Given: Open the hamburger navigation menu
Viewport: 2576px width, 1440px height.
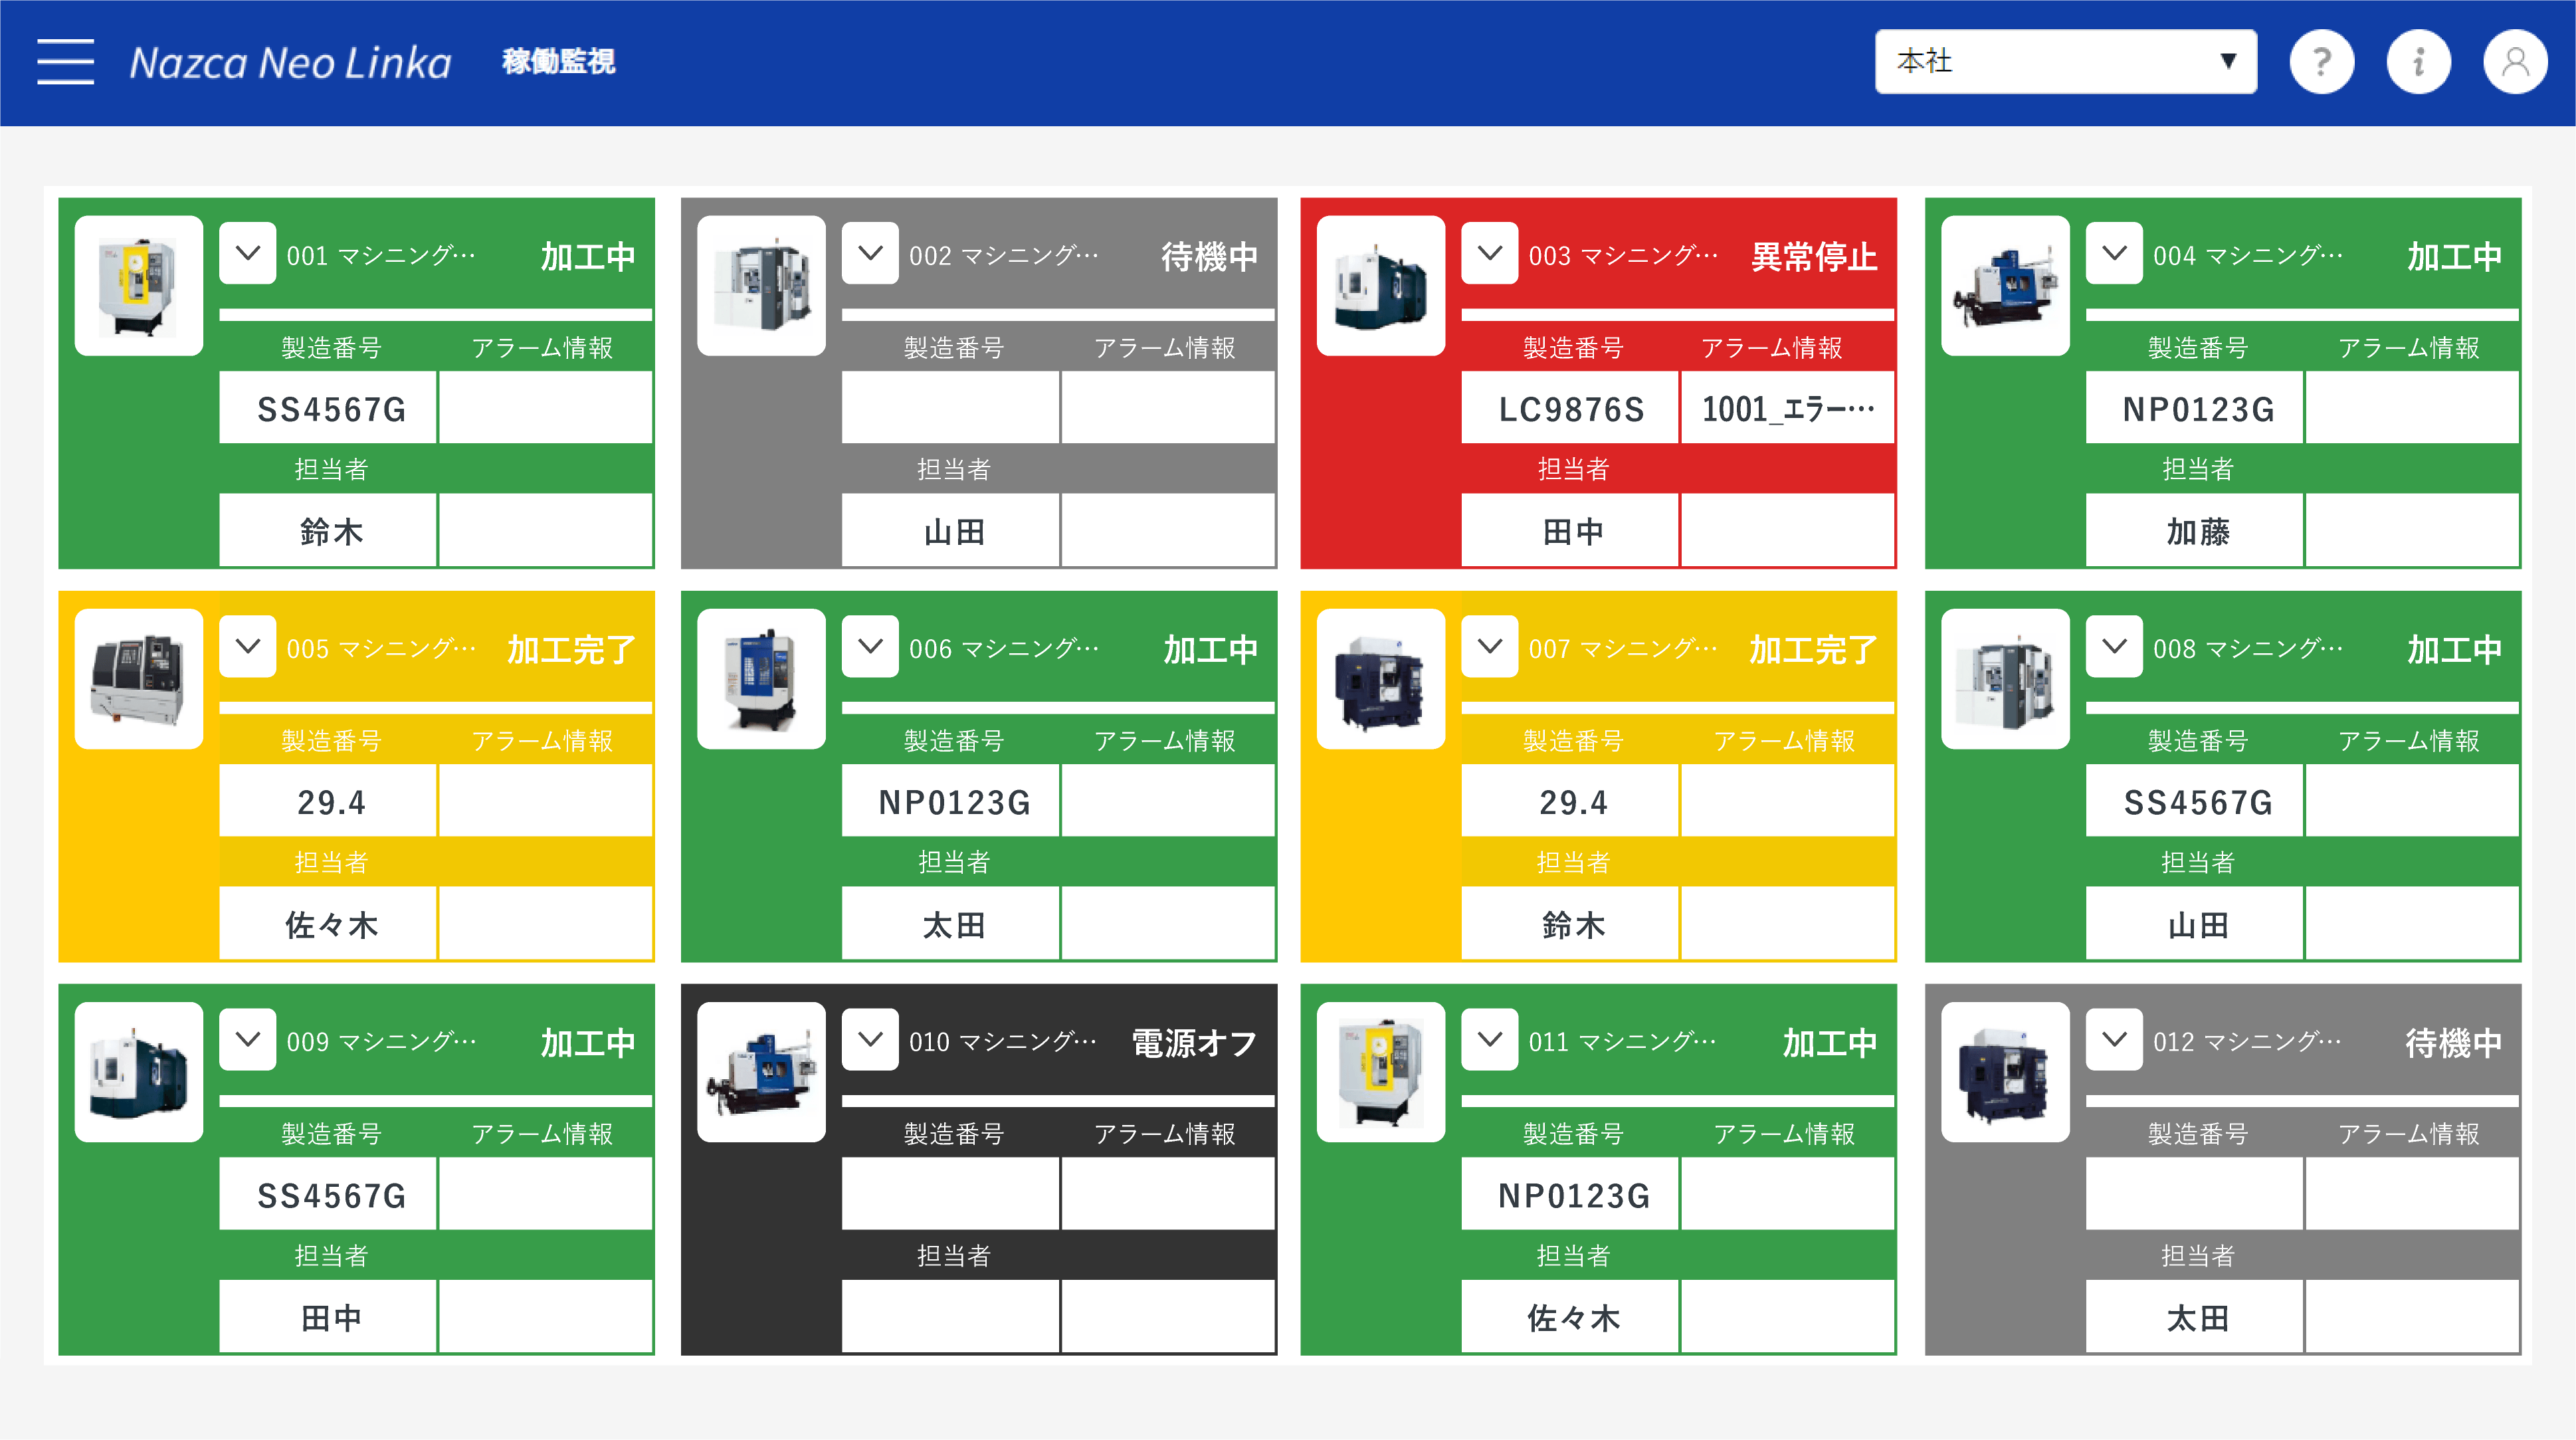Looking at the screenshot, I should point(65,62).
